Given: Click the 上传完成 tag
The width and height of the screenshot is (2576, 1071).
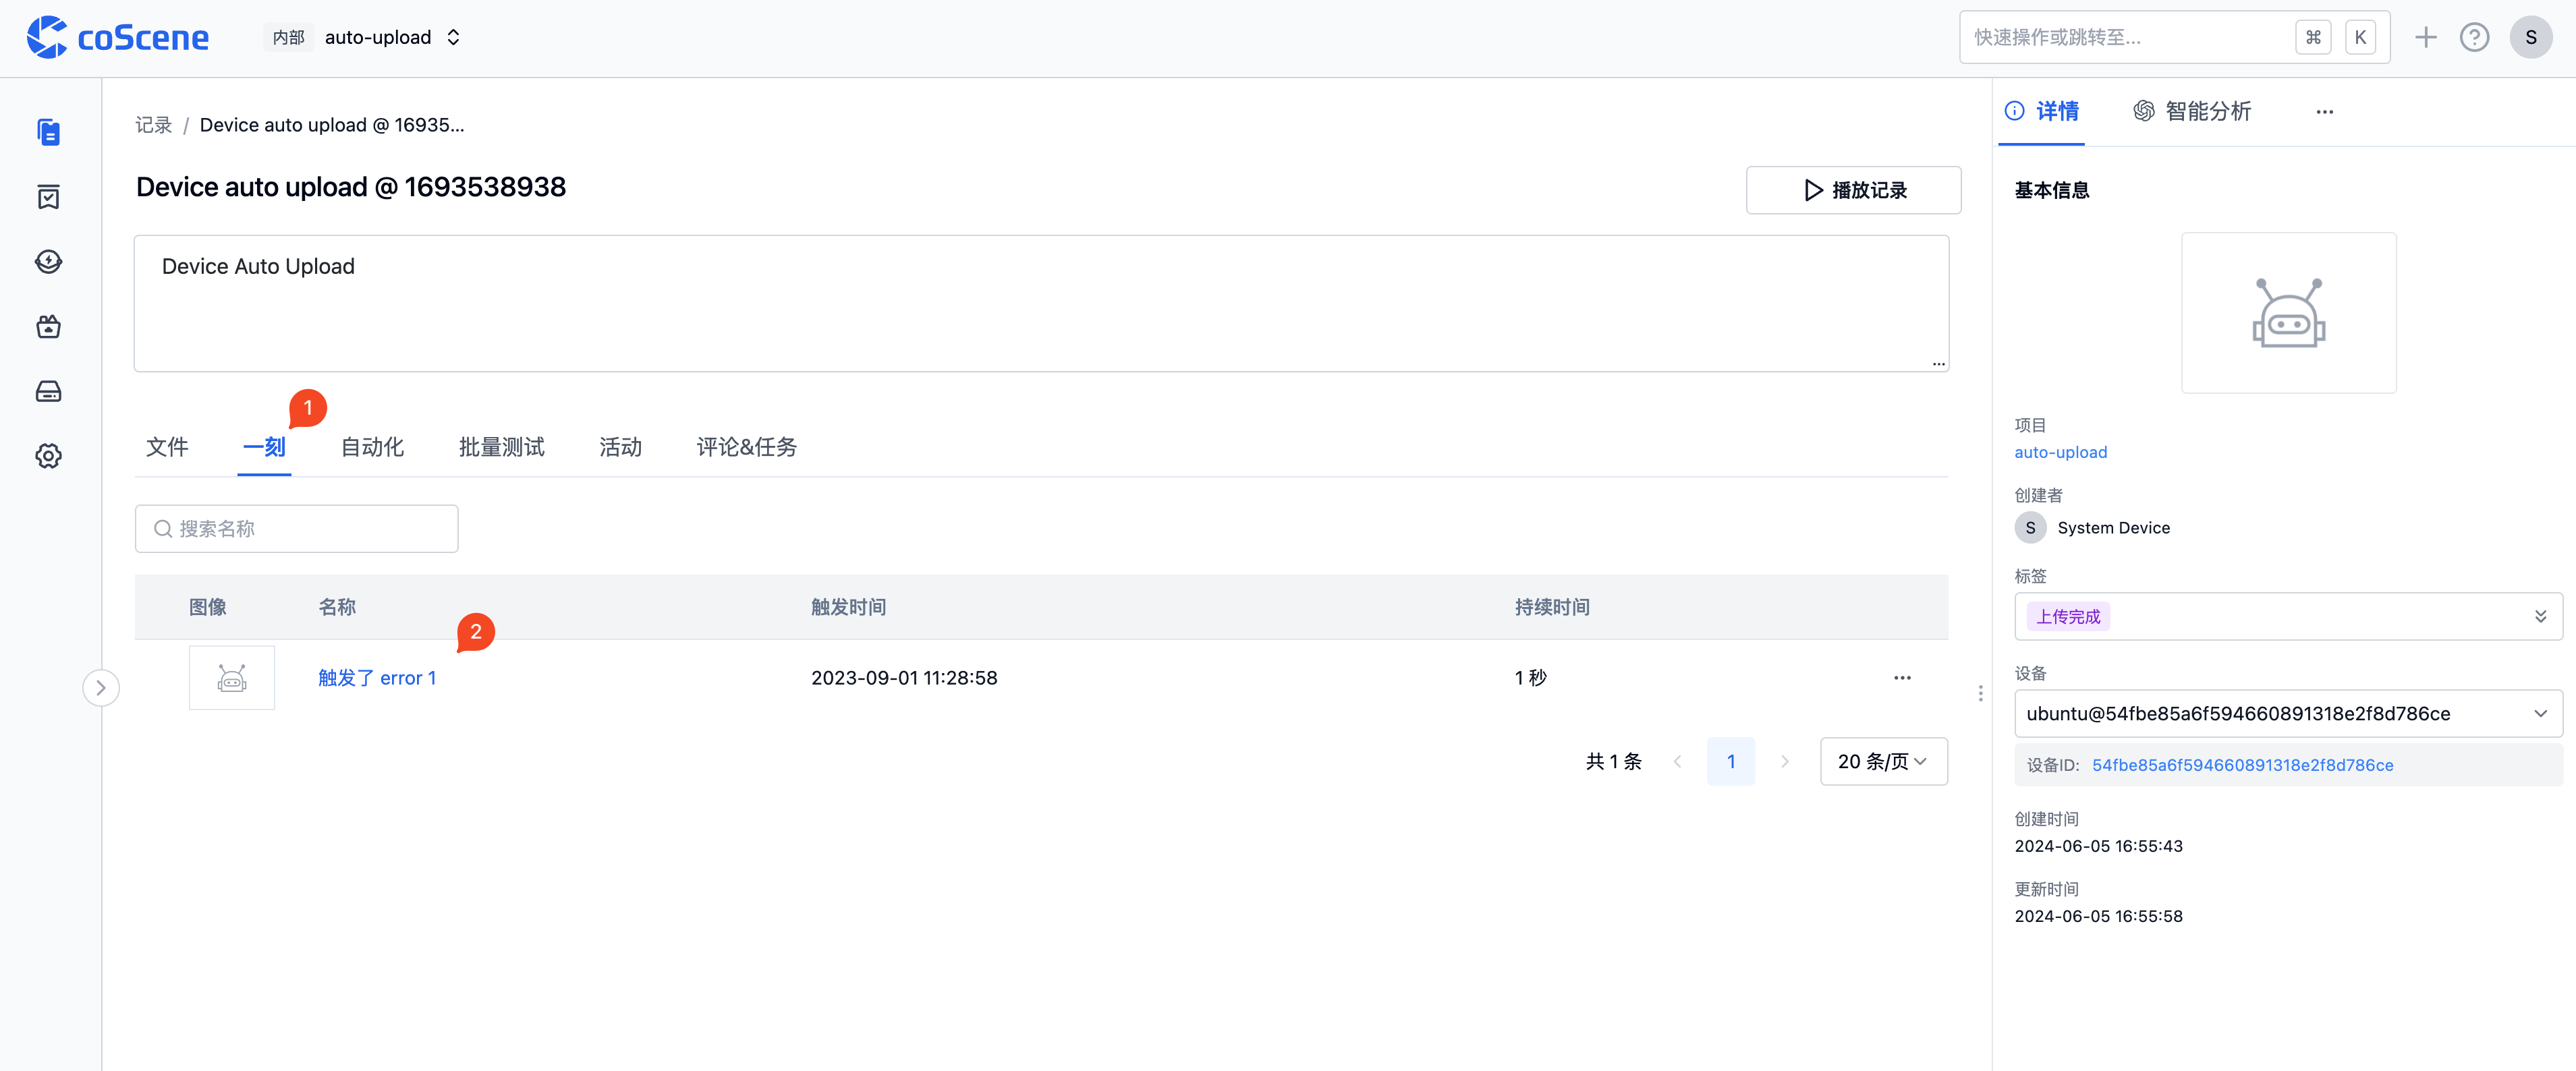Looking at the screenshot, I should click(2068, 616).
